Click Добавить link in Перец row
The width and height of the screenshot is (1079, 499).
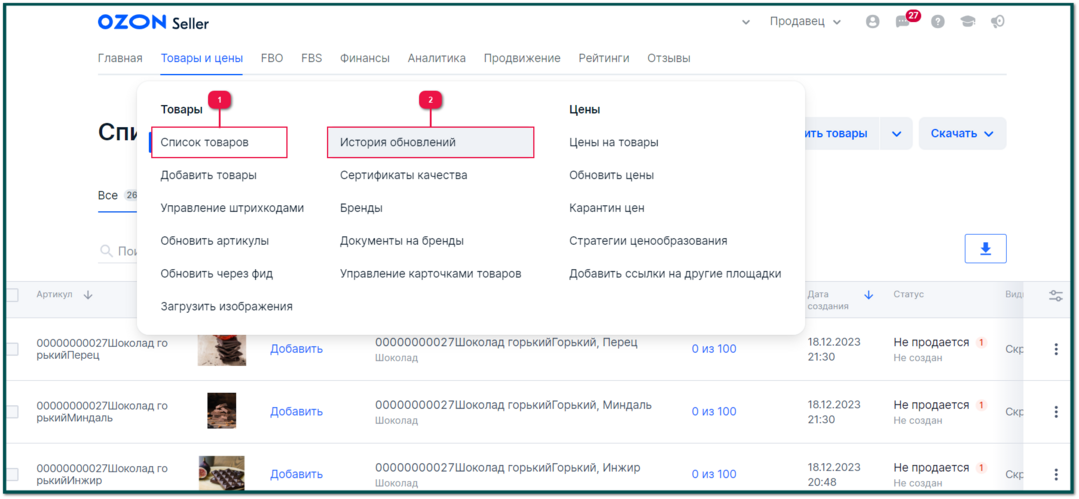click(x=296, y=349)
